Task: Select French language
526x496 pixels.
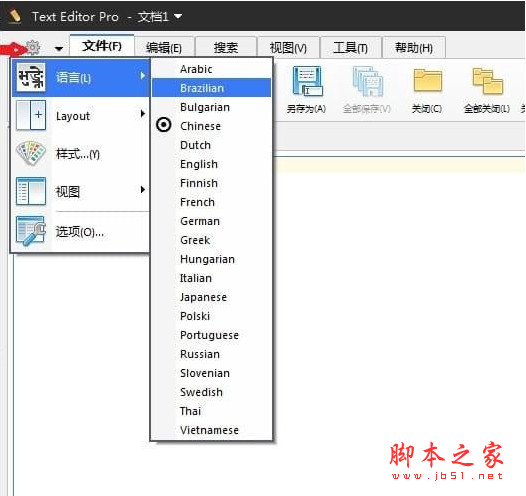Action: 211,202
